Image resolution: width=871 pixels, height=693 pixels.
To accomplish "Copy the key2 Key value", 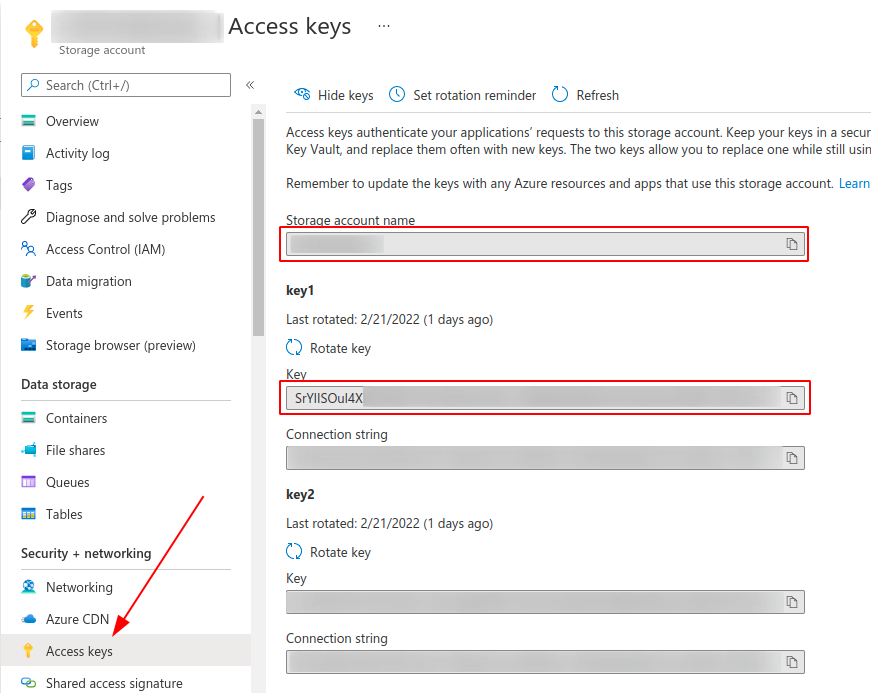I will tap(791, 602).
